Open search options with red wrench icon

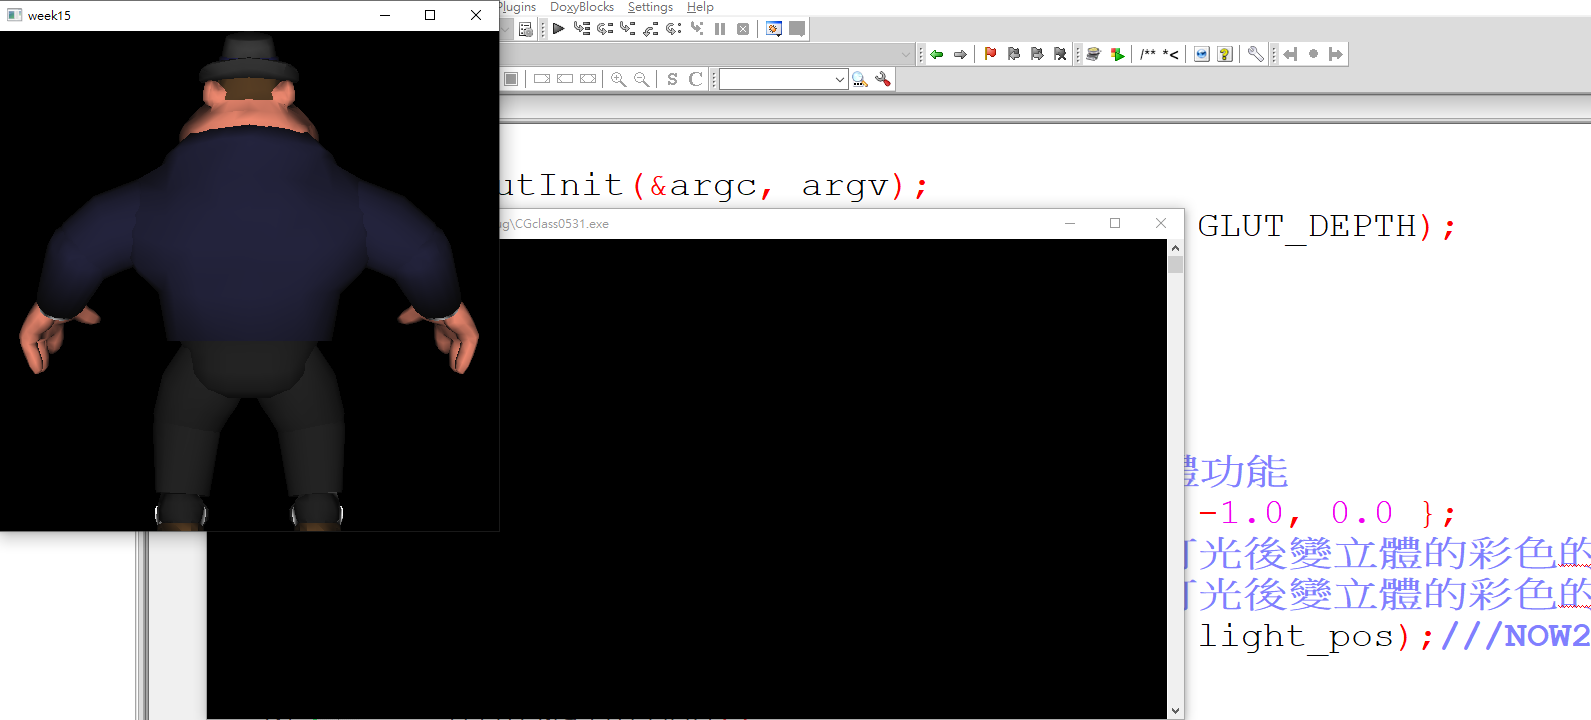(x=883, y=79)
